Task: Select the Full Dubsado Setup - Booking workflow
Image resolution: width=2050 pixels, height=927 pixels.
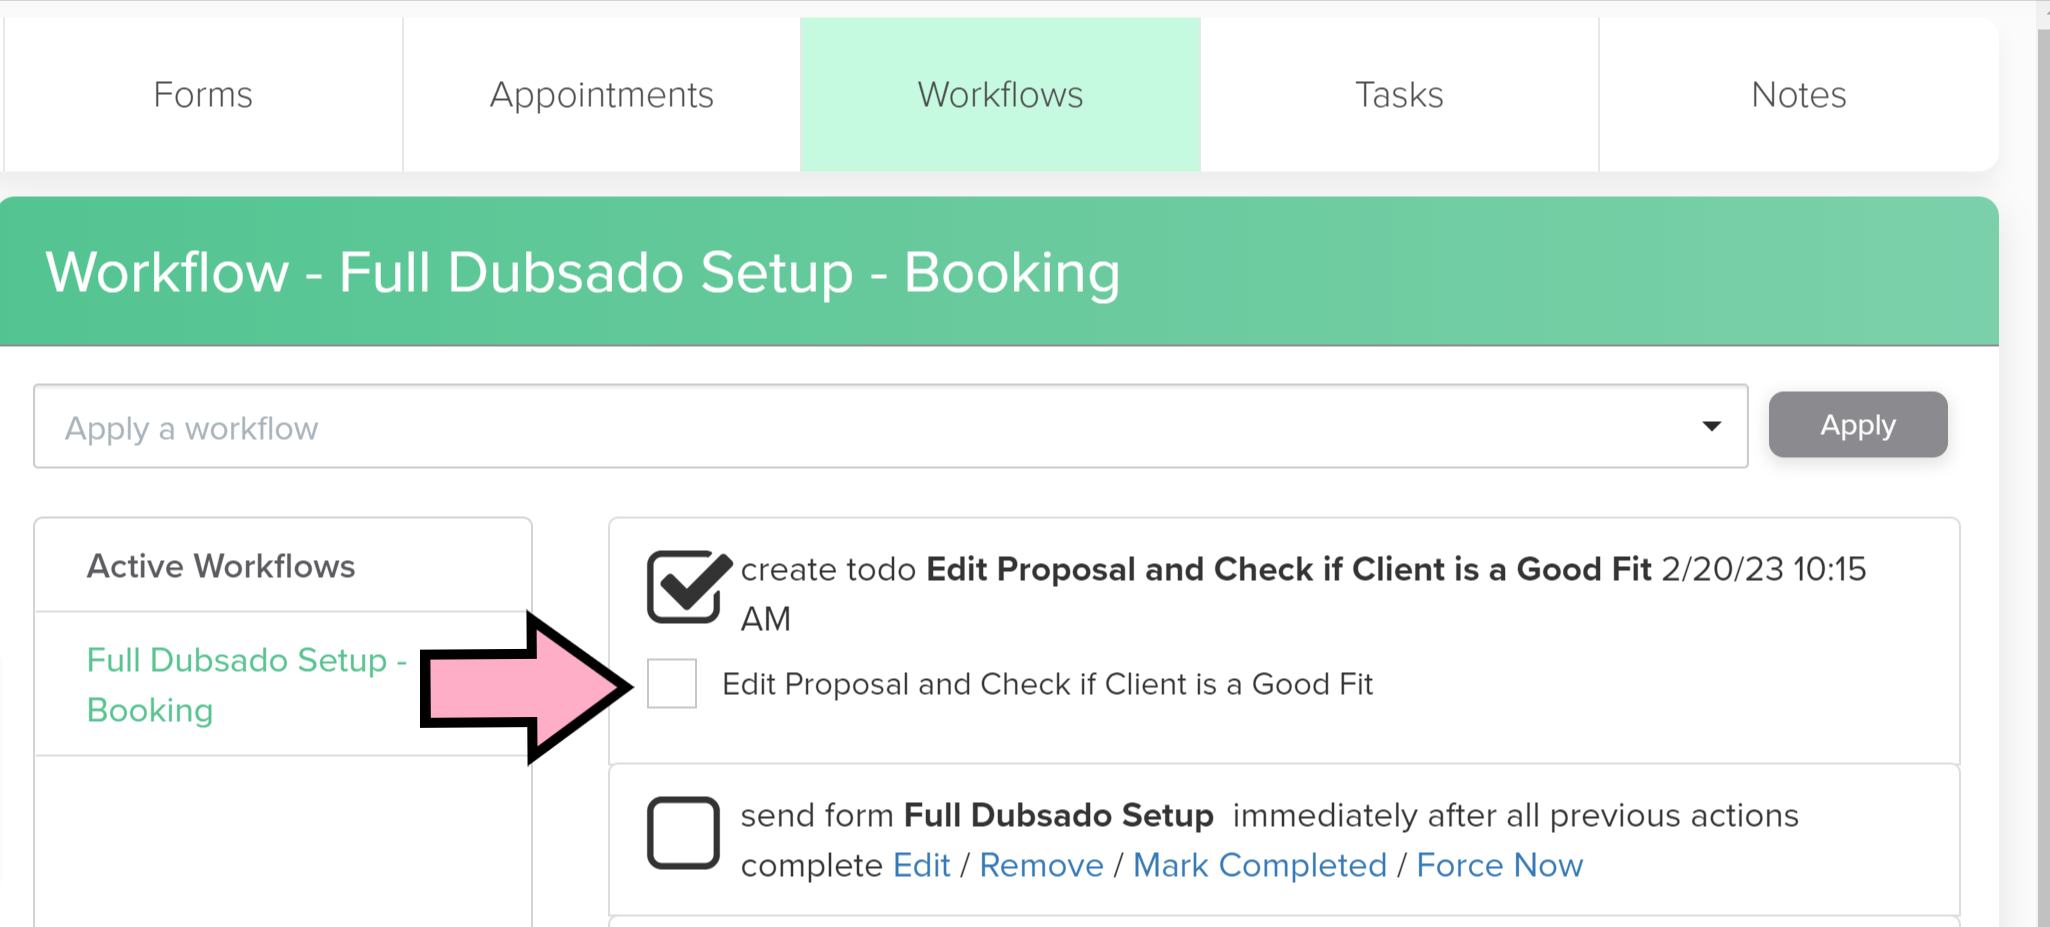Action: [x=245, y=685]
